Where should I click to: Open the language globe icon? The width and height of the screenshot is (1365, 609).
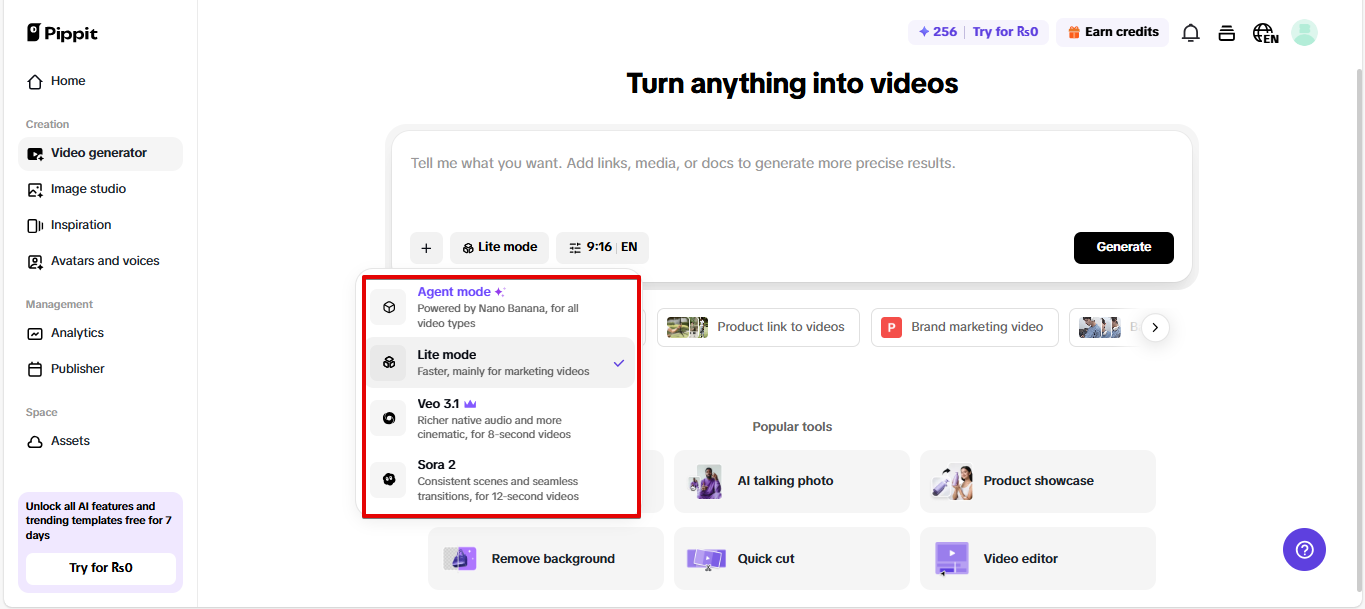1265,33
